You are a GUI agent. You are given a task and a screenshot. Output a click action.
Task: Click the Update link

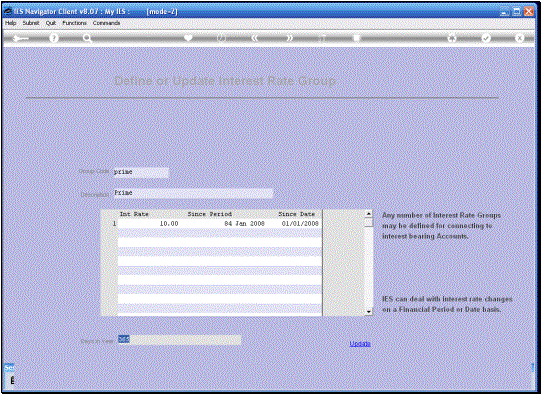pyautogui.click(x=360, y=344)
